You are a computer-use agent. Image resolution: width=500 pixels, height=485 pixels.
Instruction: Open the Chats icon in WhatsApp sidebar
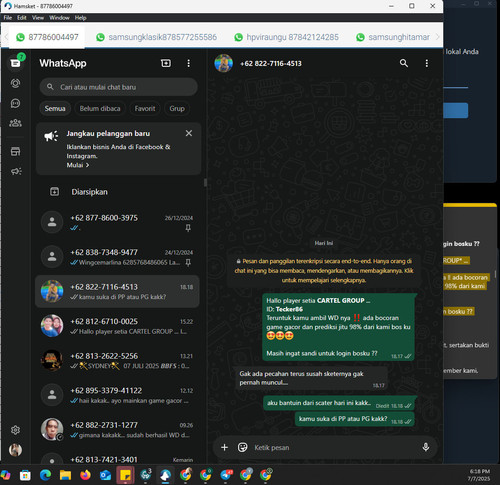click(15, 63)
